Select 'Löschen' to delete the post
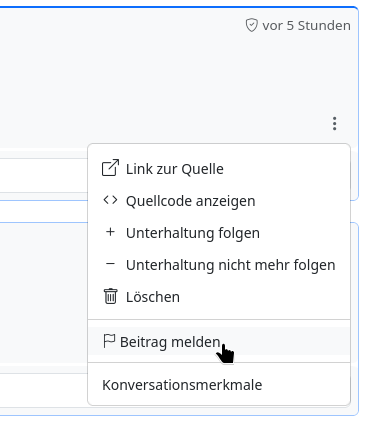 [219, 297]
